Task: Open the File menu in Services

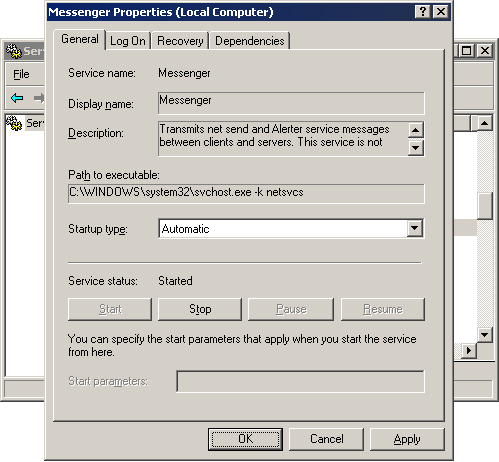Action: (x=21, y=74)
